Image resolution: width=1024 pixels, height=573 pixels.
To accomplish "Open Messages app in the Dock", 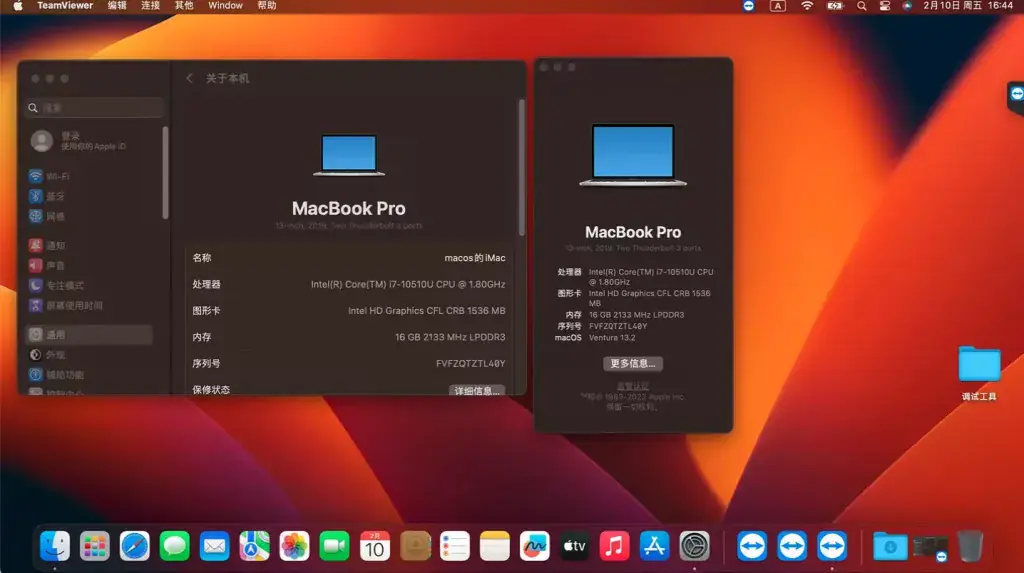I will [174, 546].
